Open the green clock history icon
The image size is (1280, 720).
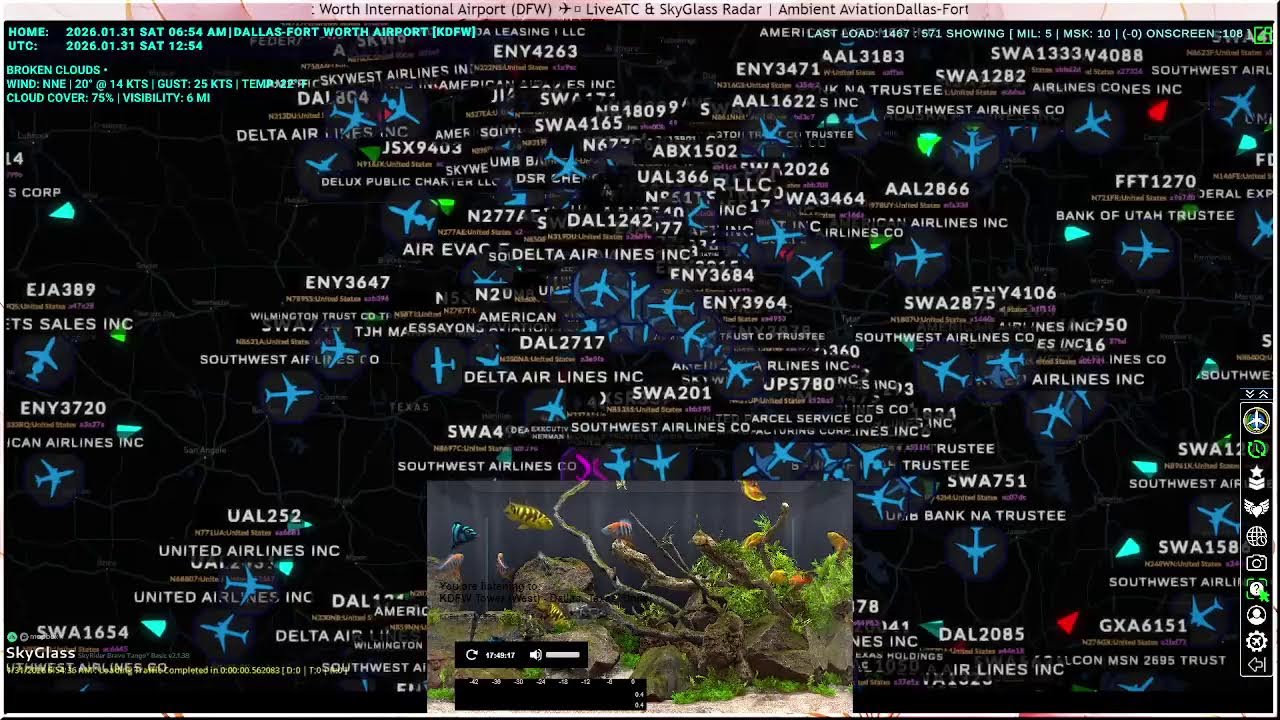1256,450
